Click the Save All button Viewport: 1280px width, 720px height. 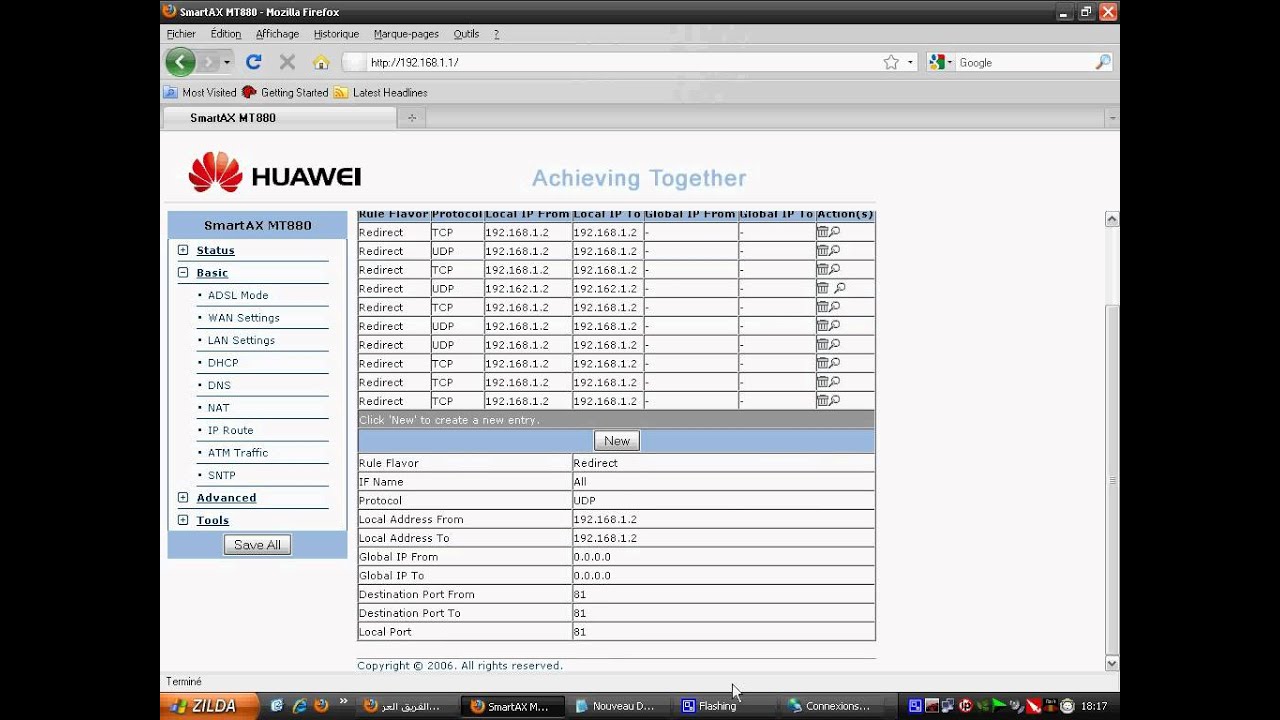click(257, 545)
